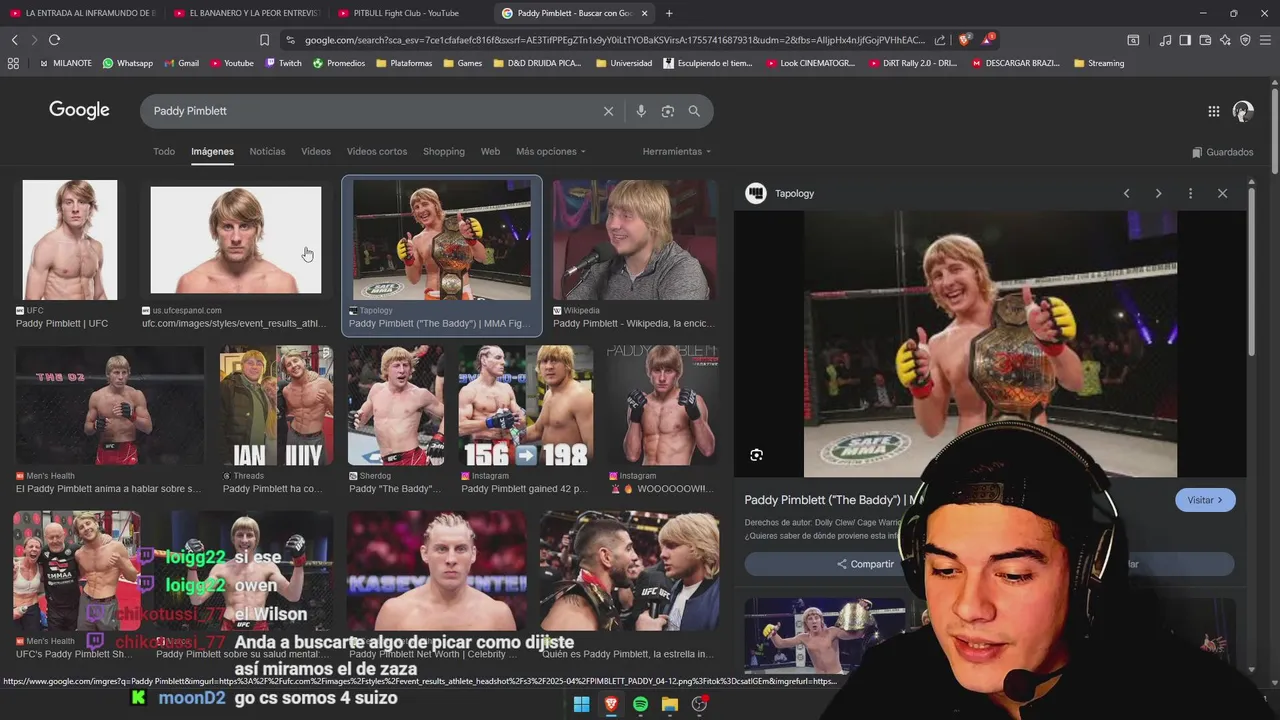The image size is (1280, 720).
Task: Open the Games bookmarks folder
Action: pos(463,63)
